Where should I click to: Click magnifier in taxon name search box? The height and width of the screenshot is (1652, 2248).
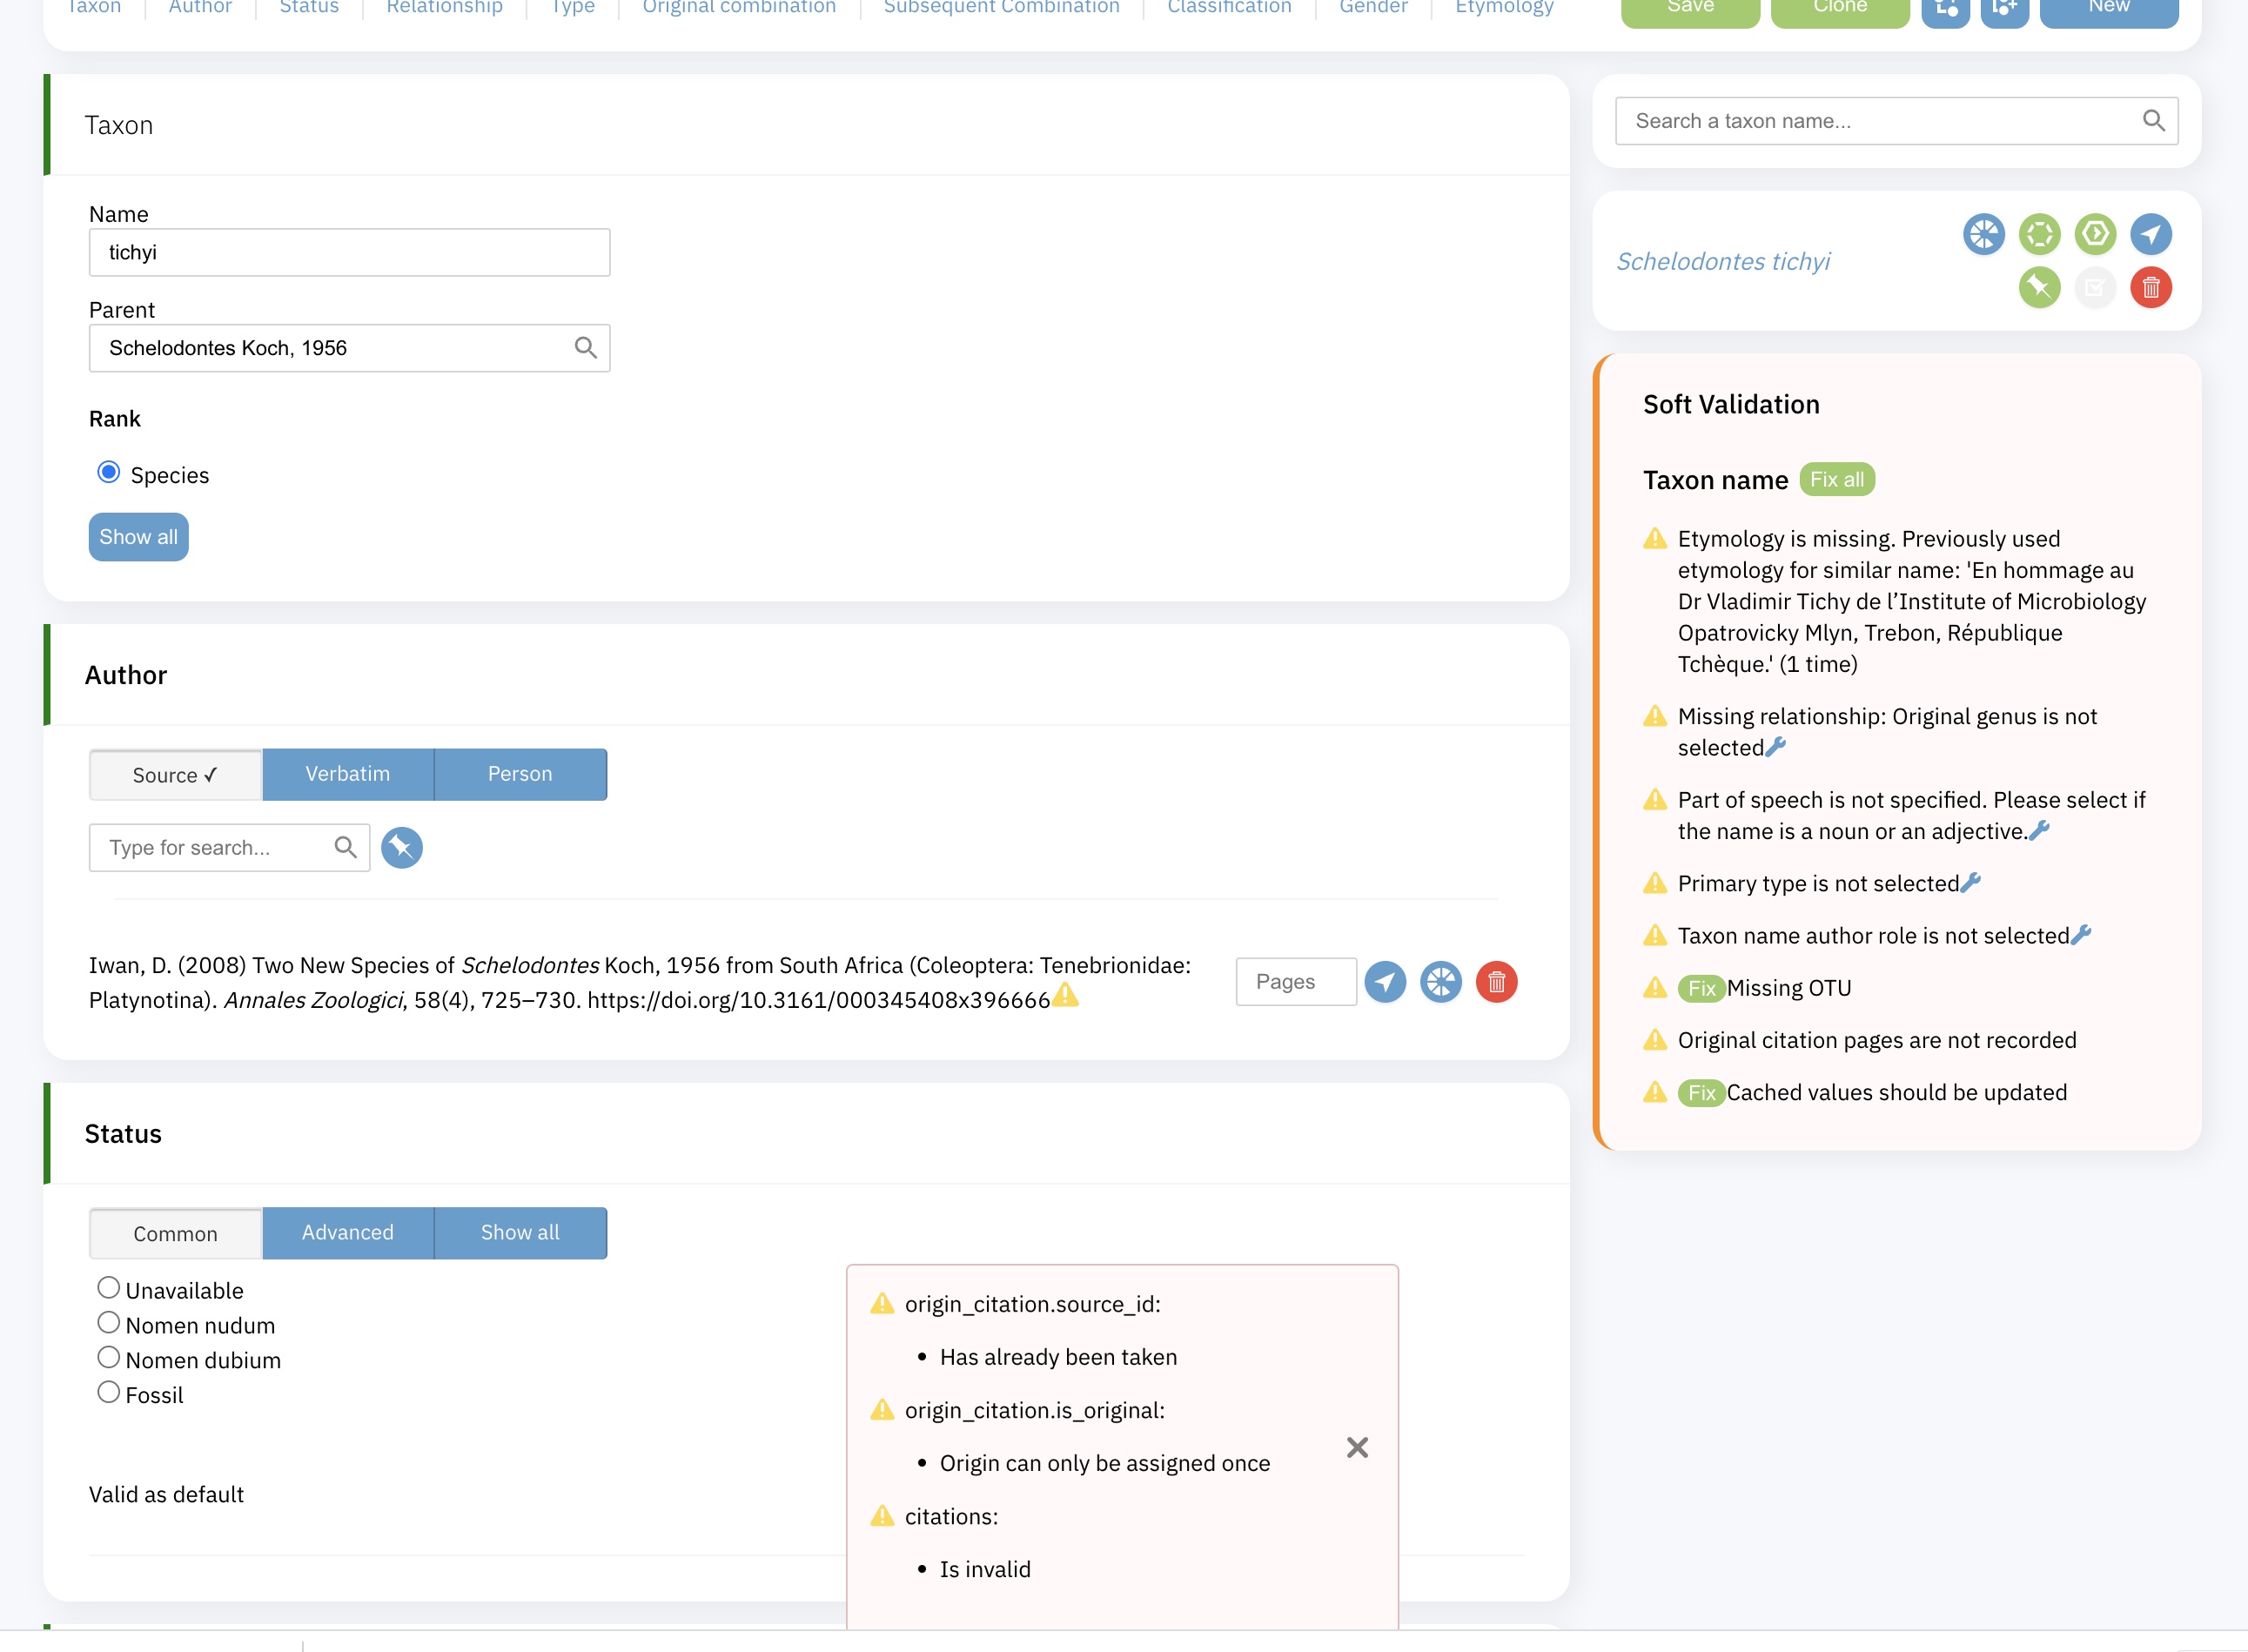2154,121
